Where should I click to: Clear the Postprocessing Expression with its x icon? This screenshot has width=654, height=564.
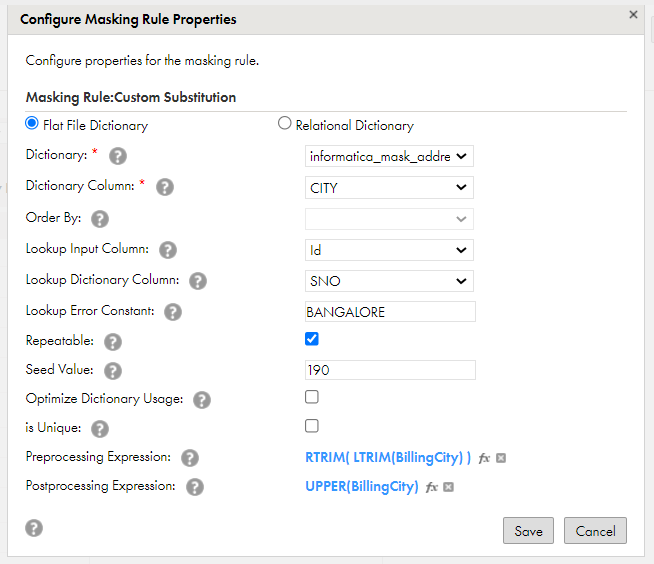[x=448, y=487]
